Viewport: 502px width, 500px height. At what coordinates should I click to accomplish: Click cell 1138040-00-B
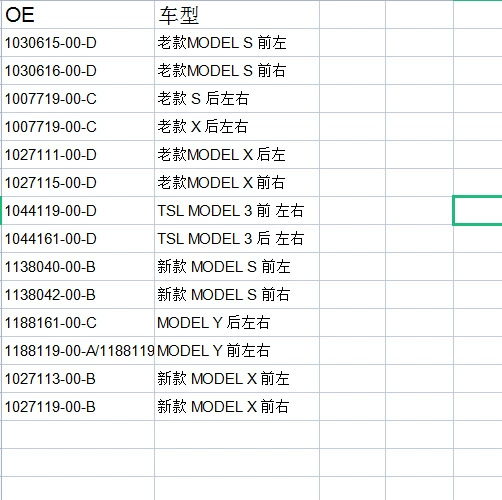[x=78, y=267]
